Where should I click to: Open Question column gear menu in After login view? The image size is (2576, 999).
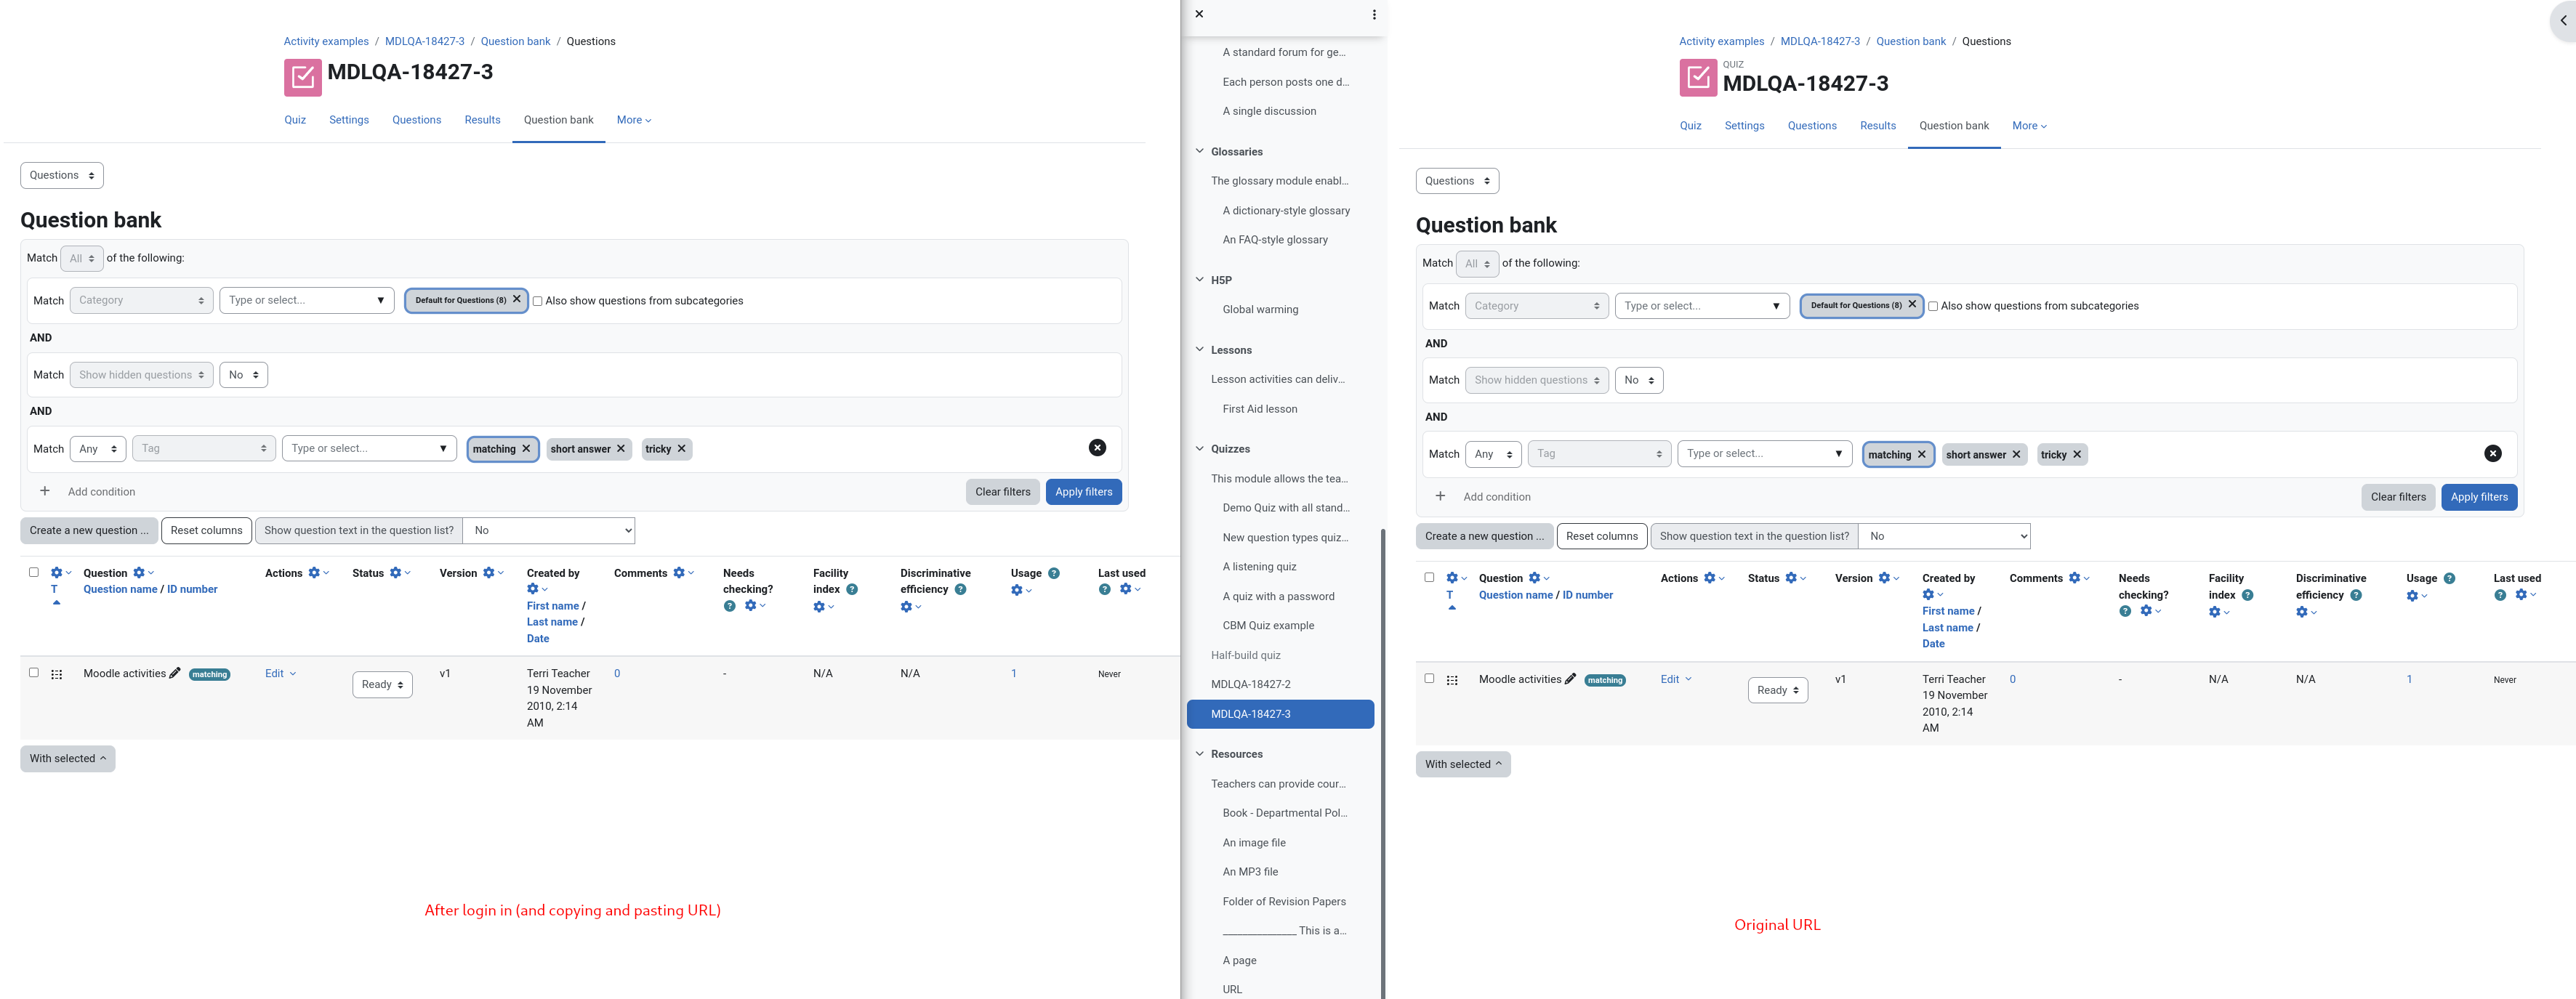(x=143, y=573)
